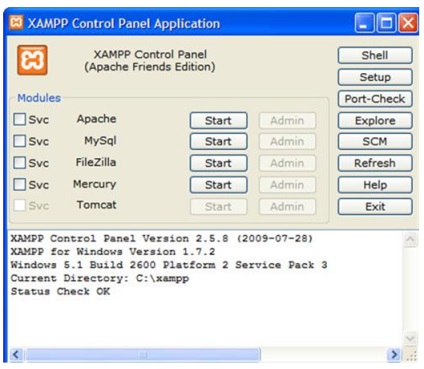Click the Explore button
424x369 pixels.
tap(375, 121)
